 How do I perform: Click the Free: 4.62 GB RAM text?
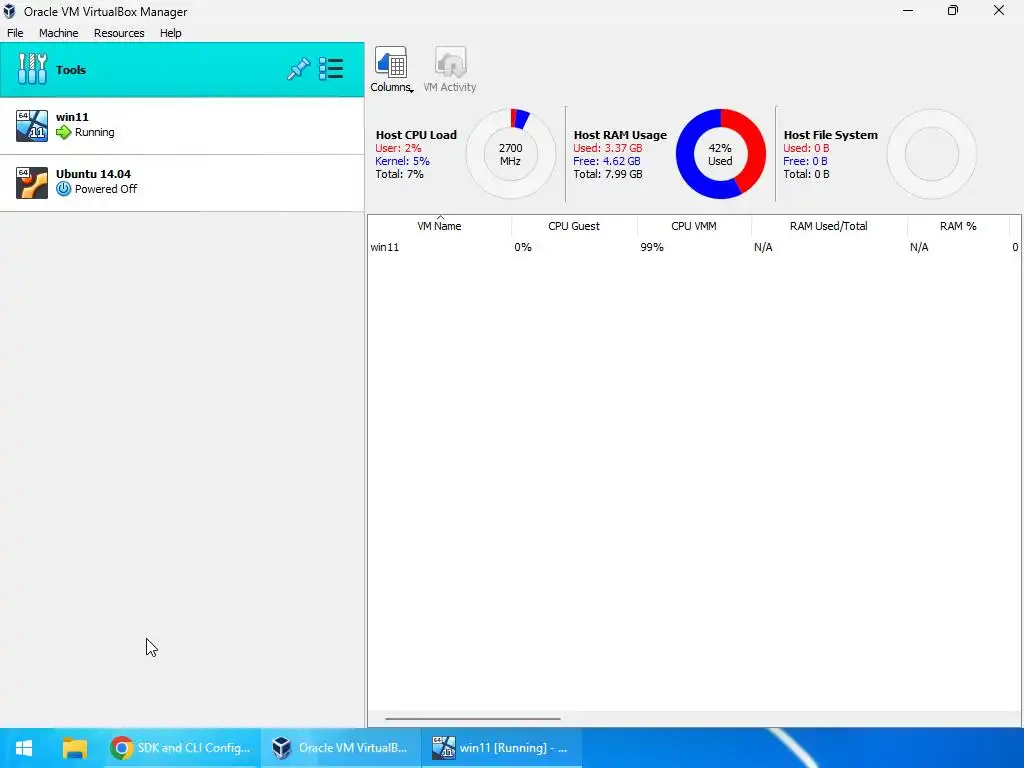pos(607,161)
